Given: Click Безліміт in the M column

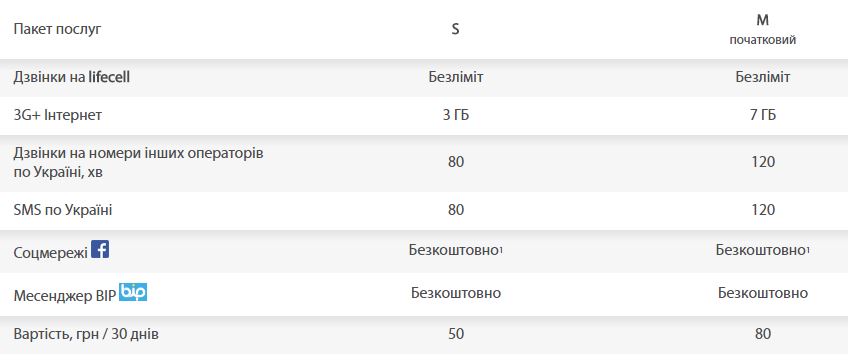Looking at the screenshot, I should (x=763, y=77).
